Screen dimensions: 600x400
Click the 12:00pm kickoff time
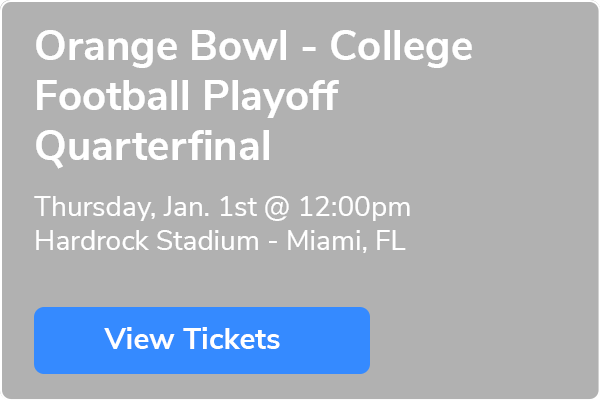pyautogui.click(x=355, y=207)
